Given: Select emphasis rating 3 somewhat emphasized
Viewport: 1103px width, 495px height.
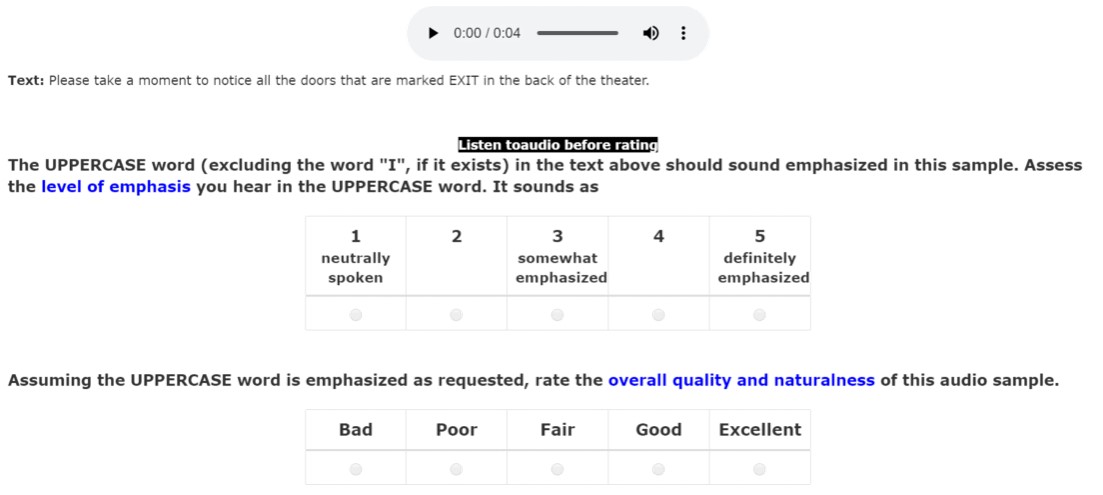Looking at the screenshot, I should coord(557,314).
